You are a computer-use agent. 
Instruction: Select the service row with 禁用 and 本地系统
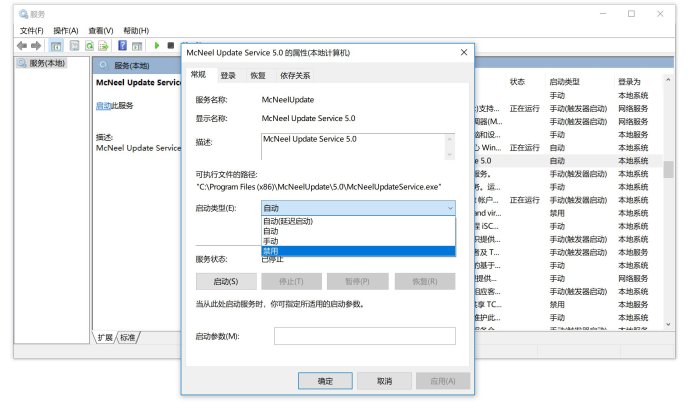click(x=569, y=213)
